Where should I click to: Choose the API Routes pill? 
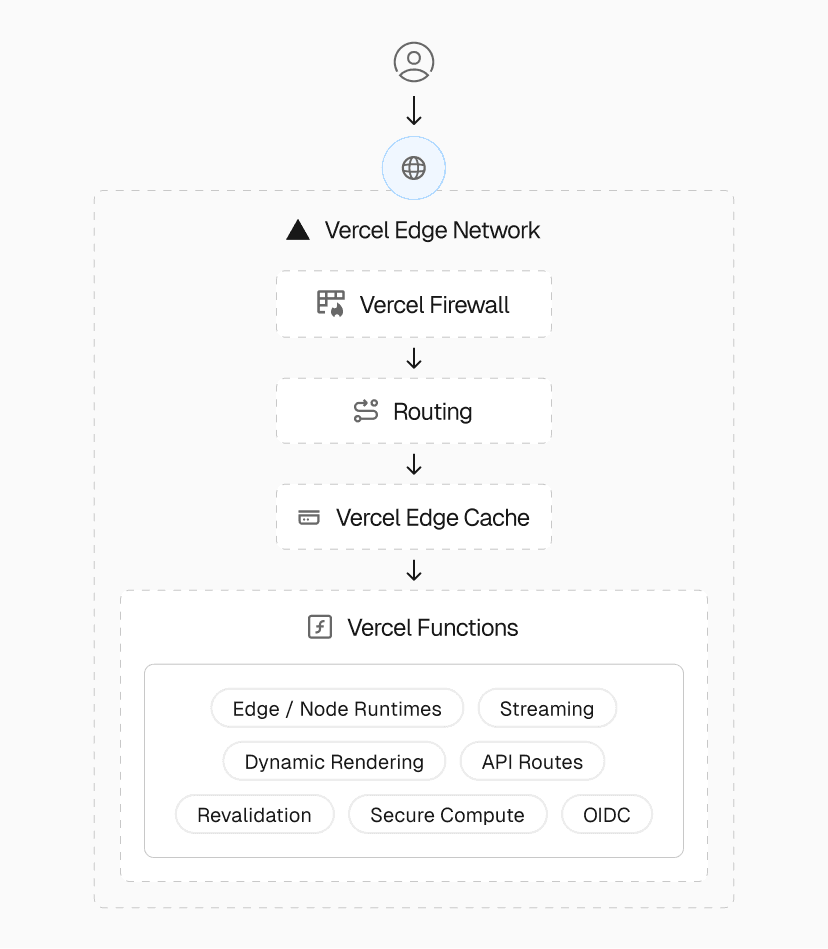[x=532, y=762]
